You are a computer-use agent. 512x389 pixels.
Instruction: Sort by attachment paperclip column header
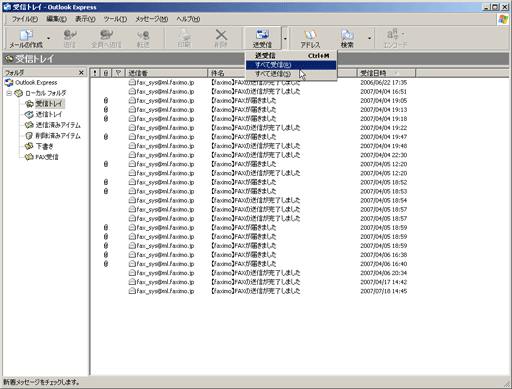106,73
